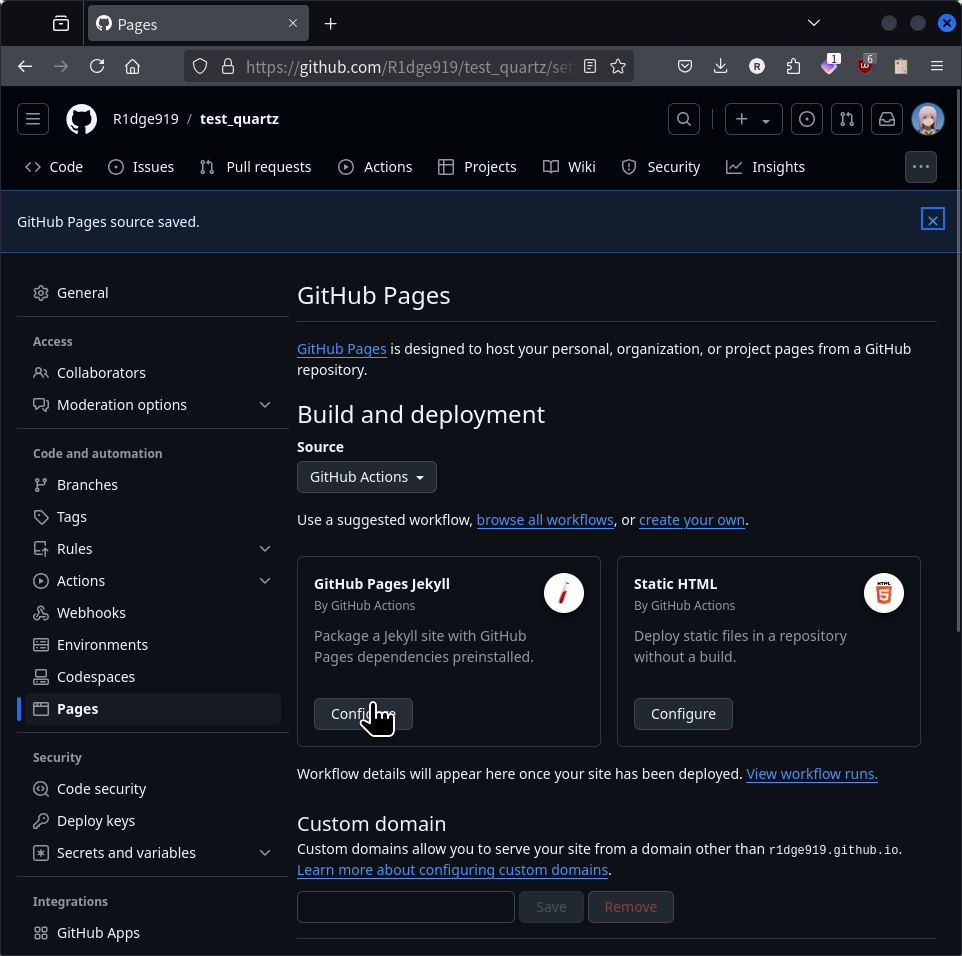The image size is (962, 956).
Task: Open the browser extensions puzzle icon
Action: (x=793, y=66)
